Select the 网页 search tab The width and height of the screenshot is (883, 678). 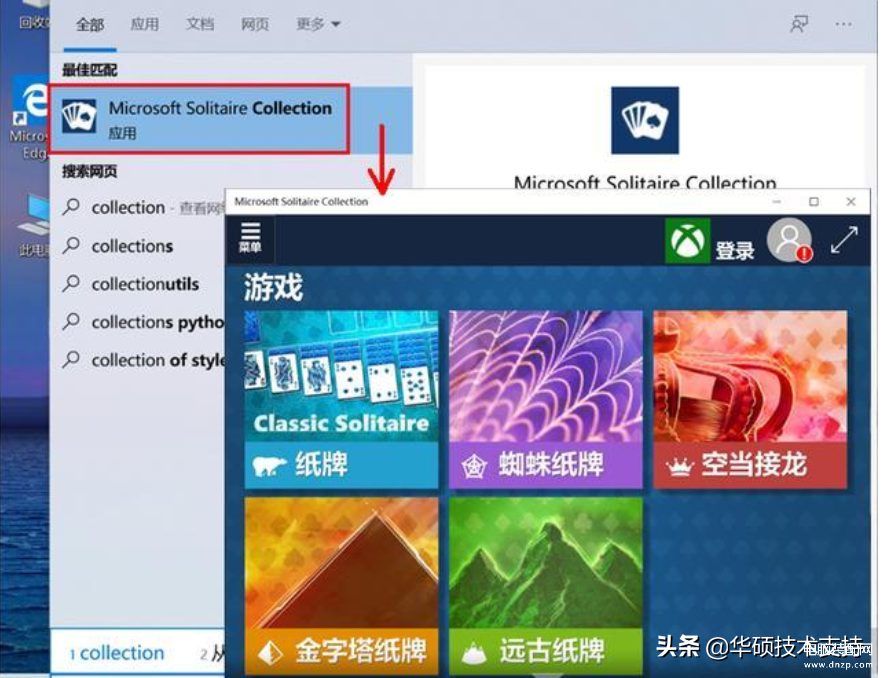tap(255, 24)
